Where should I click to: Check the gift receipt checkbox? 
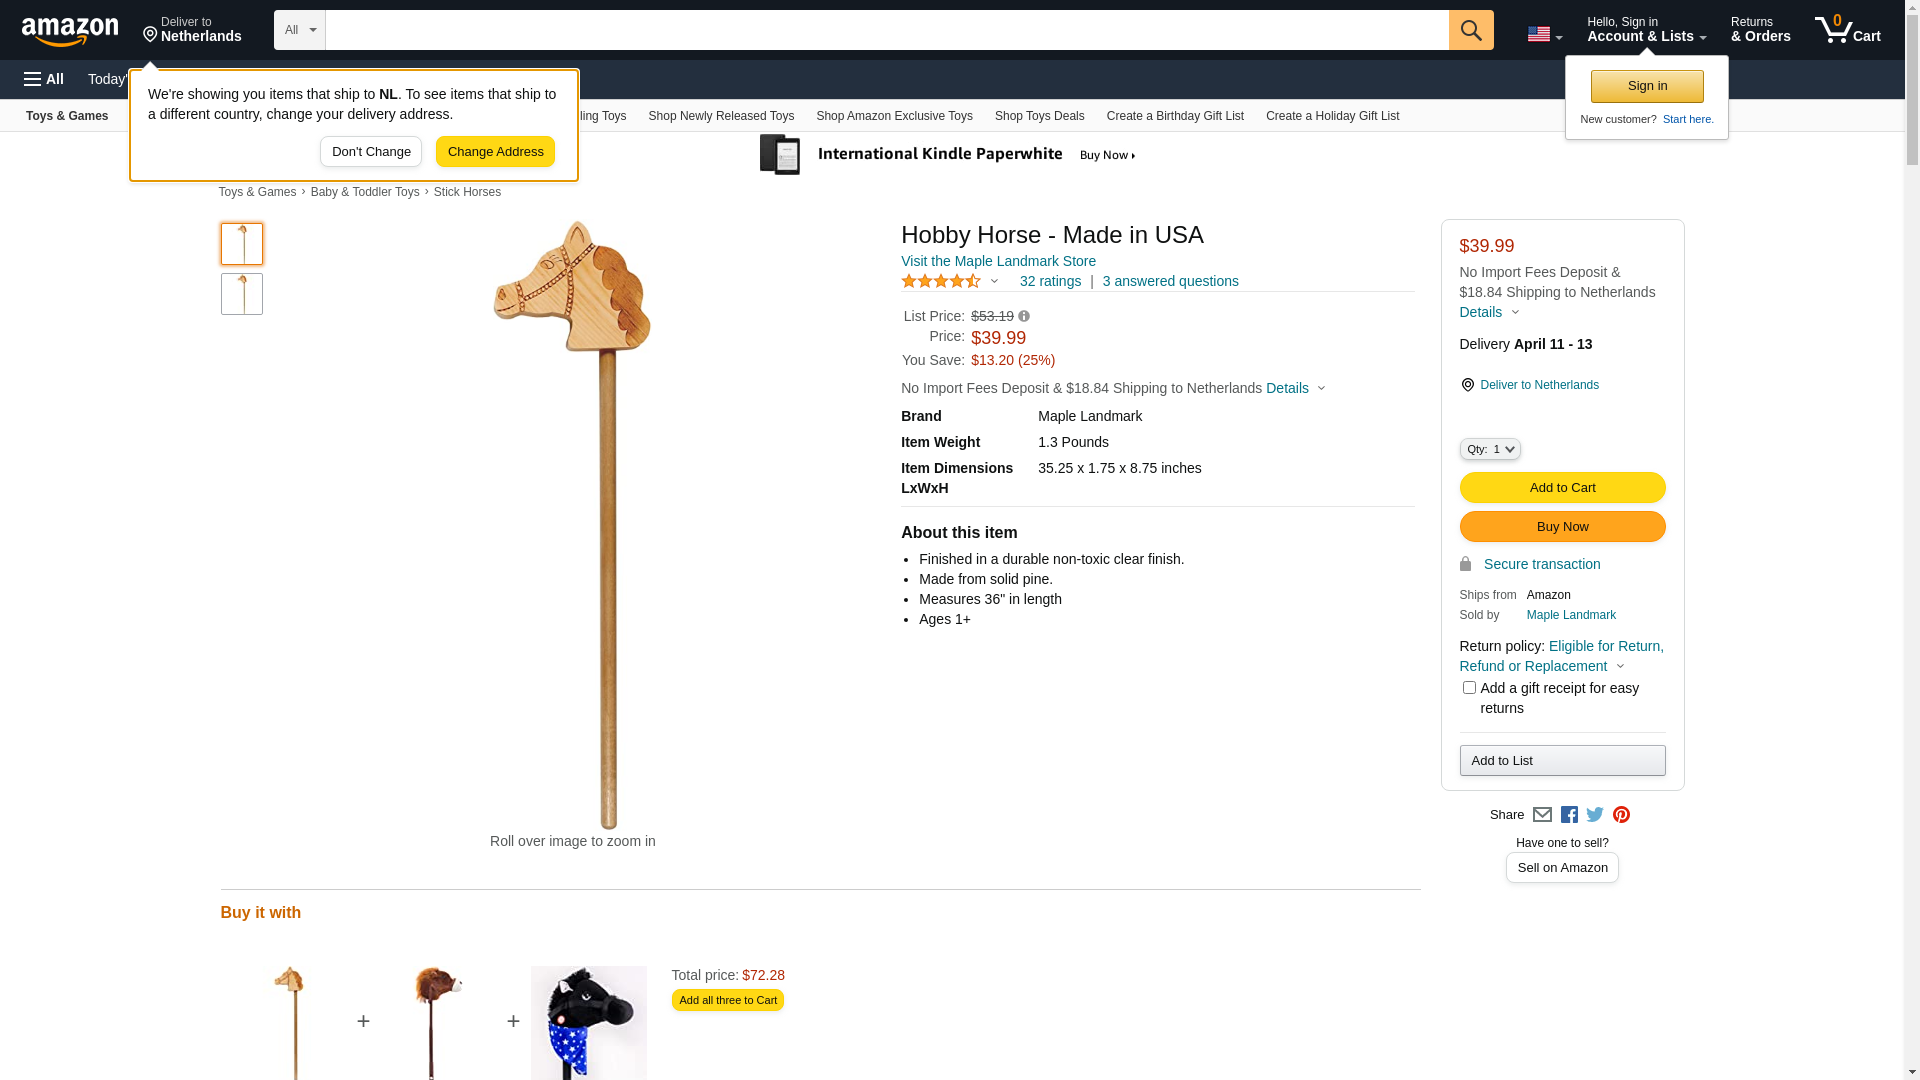click(1469, 688)
